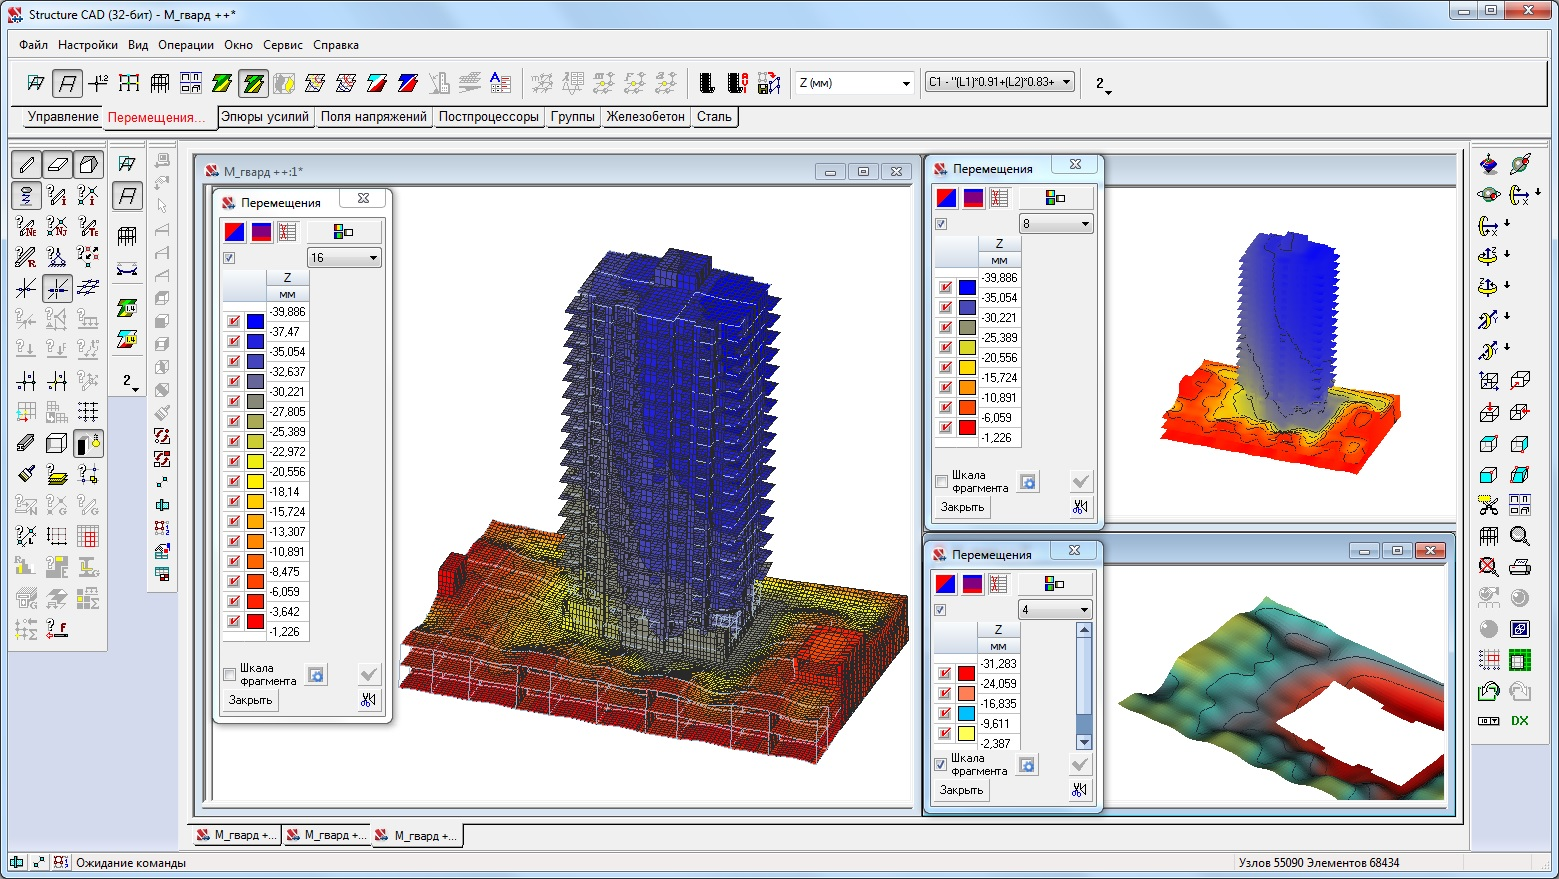Image resolution: width=1559 pixels, height=879 pixels.
Task: Click the color scale settings icon in left Перемещения panel
Action: 343,232
